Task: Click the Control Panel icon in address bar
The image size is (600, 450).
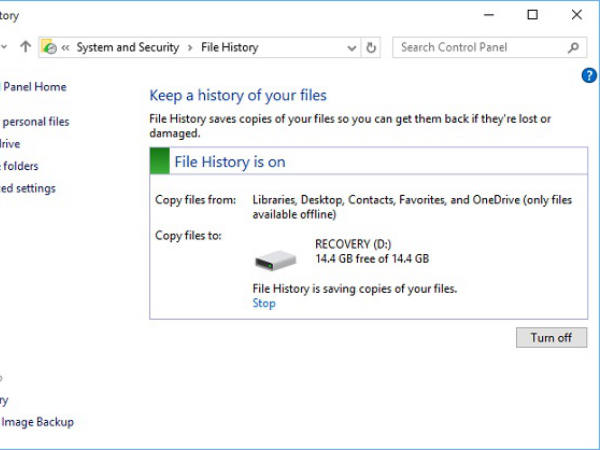Action: click(x=49, y=47)
